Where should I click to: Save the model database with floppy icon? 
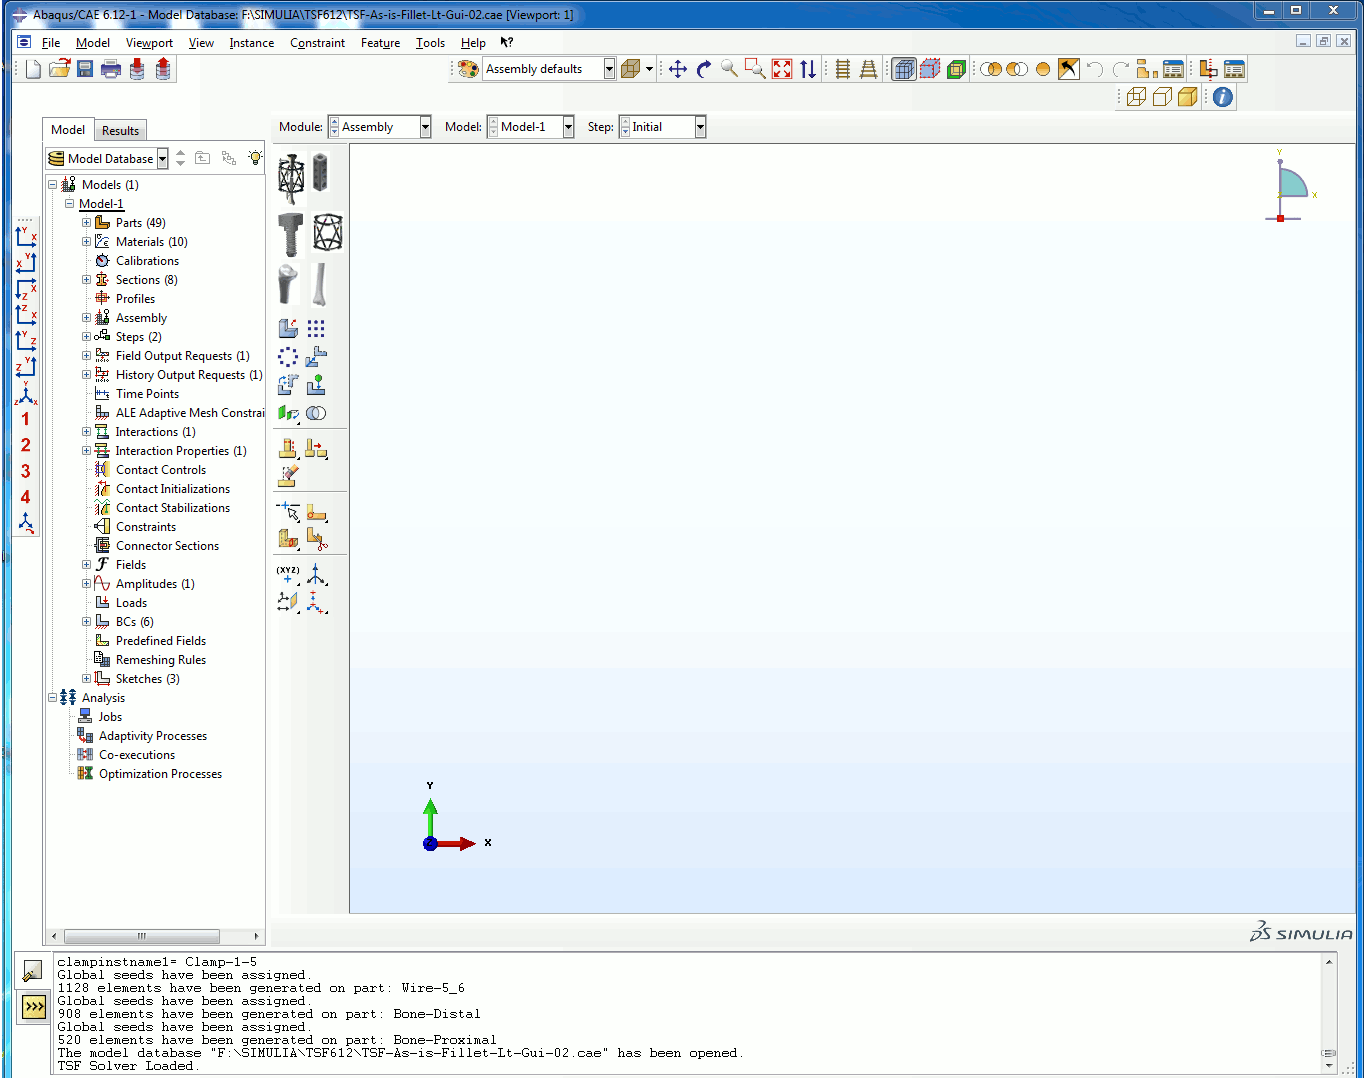(x=85, y=69)
